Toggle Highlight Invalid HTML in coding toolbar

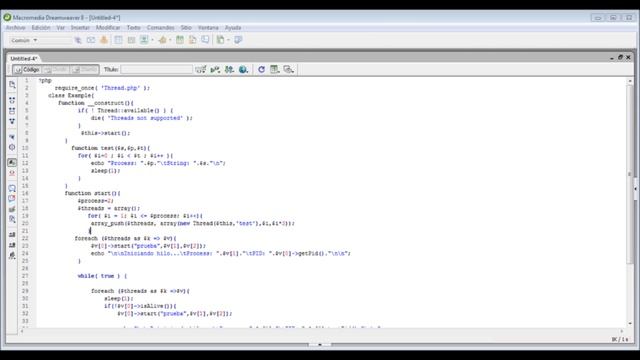[12, 173]
